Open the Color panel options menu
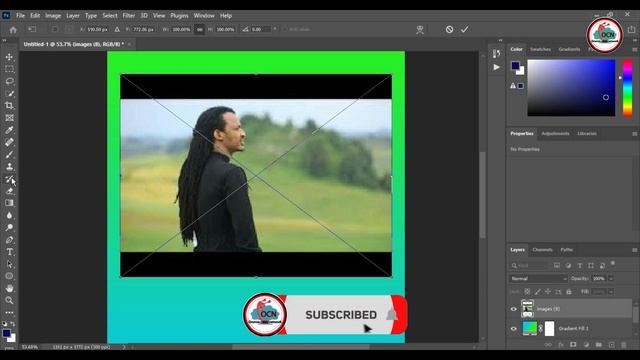Viewport: 640px width, 360px height. 635,49
